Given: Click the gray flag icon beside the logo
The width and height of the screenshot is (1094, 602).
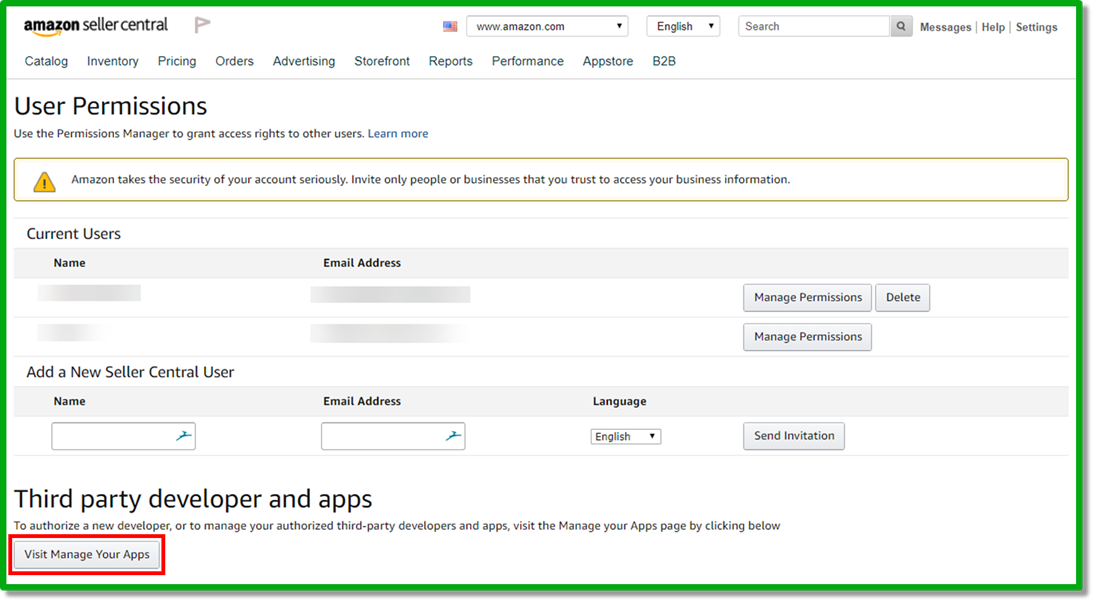Looking at the screenshot, I should 202,26.
